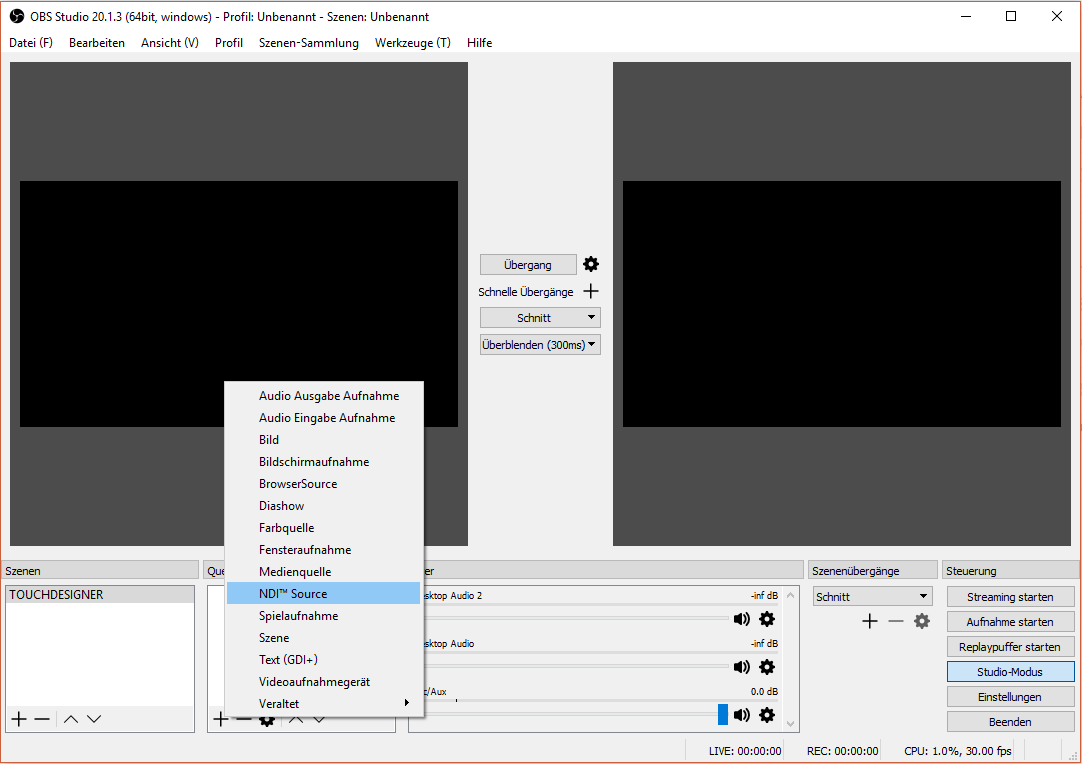This screenshot has width=1082, height=764.
Task: Mute Desktop Audio 2 with the speaker icon
Action: click(742, 618)
